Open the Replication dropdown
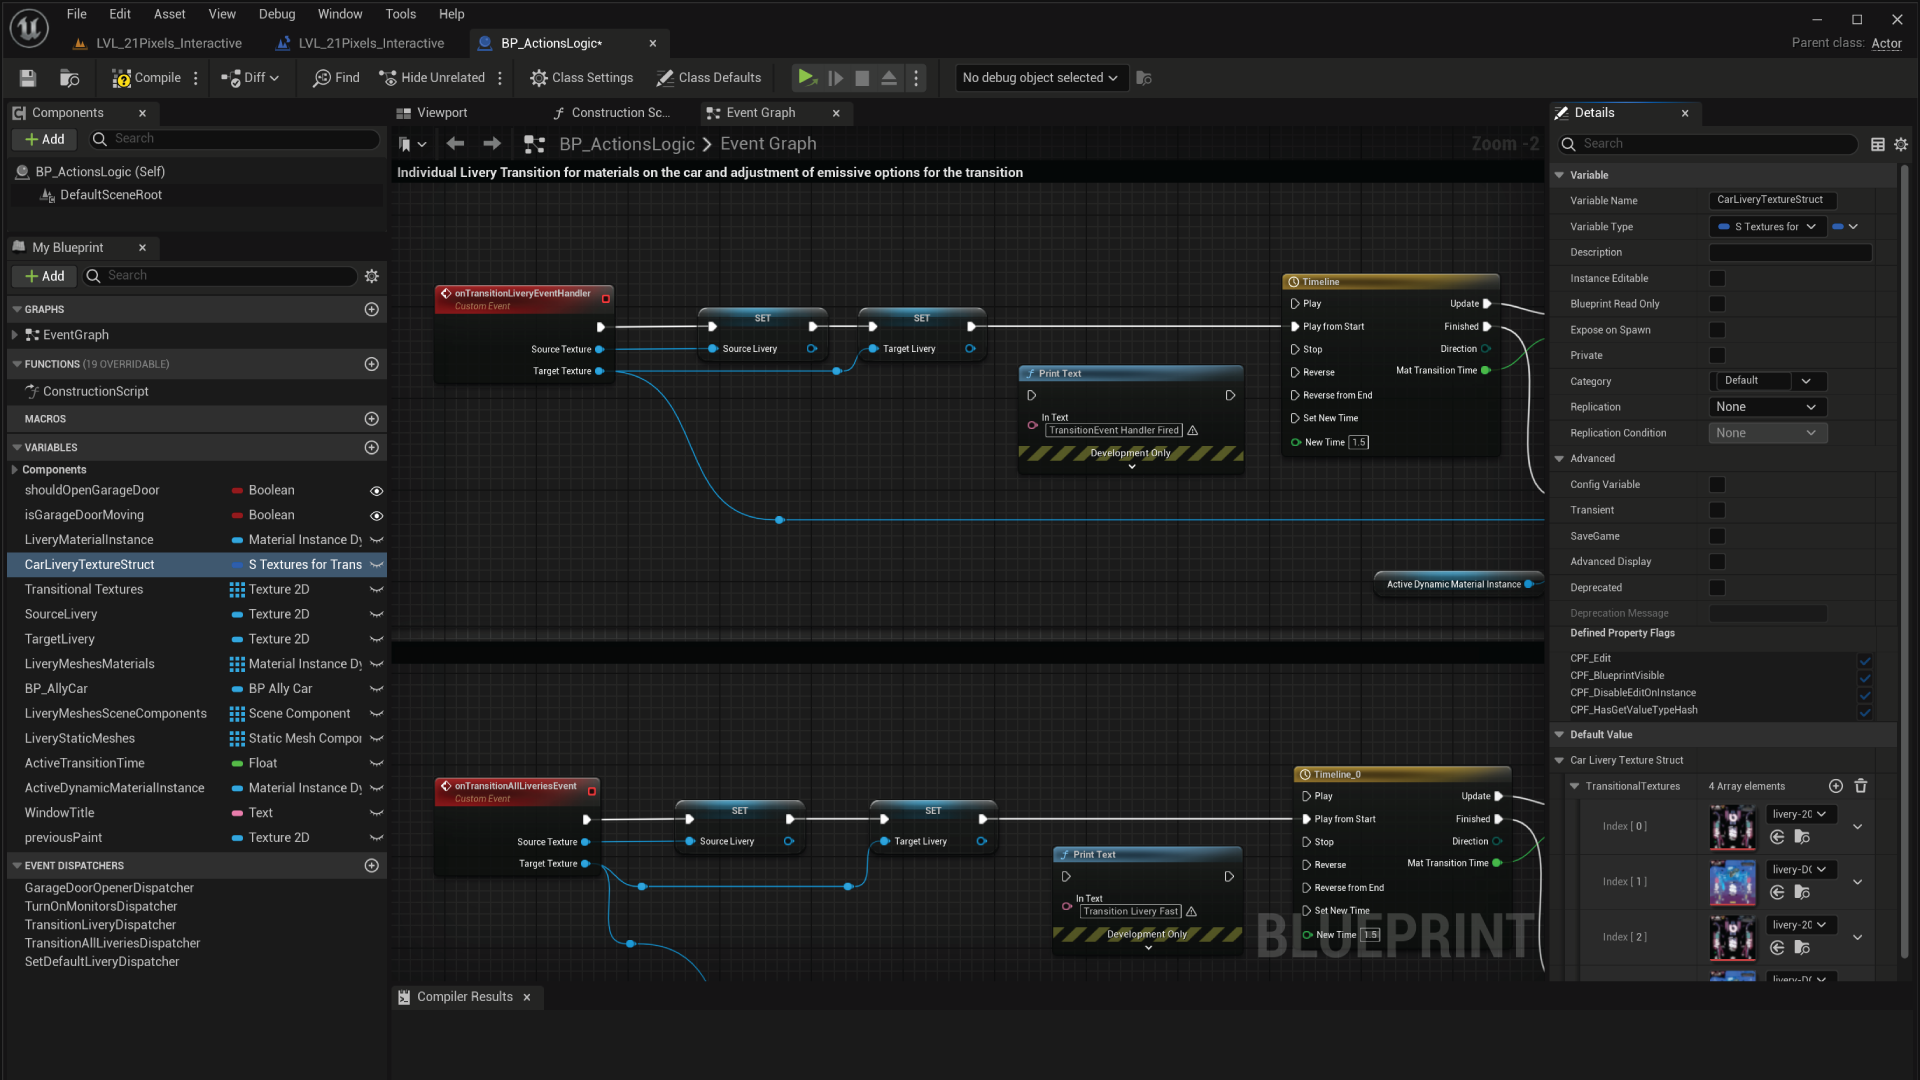 pyautogui.click(x=1765, y=407)
